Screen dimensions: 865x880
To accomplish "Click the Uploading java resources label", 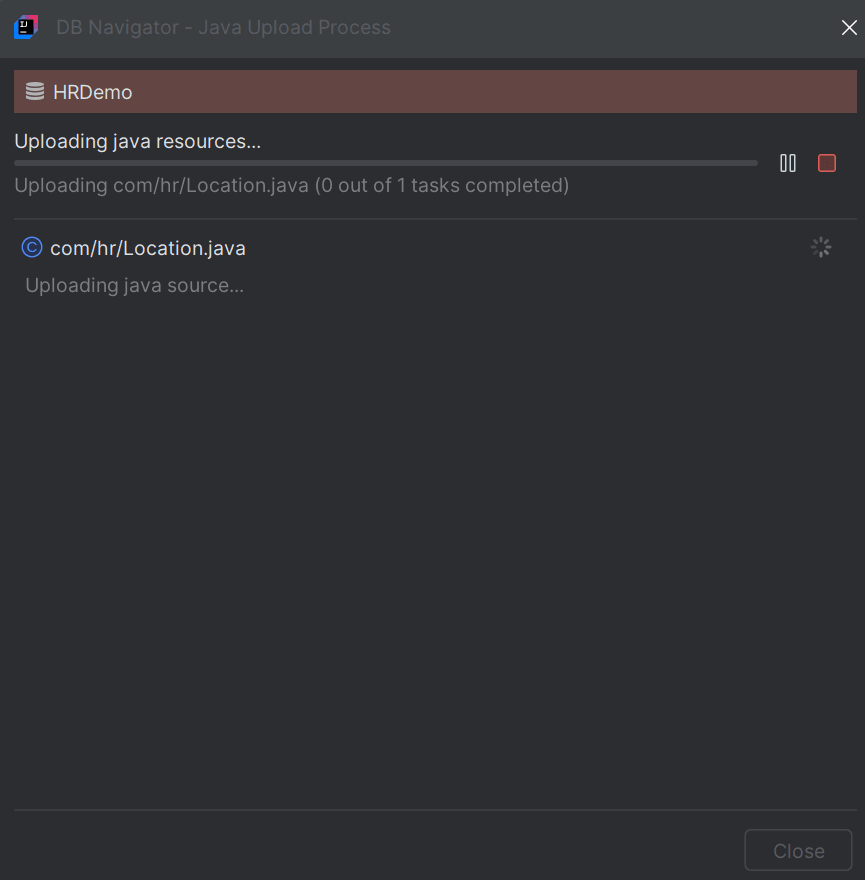I will (137, 141).
